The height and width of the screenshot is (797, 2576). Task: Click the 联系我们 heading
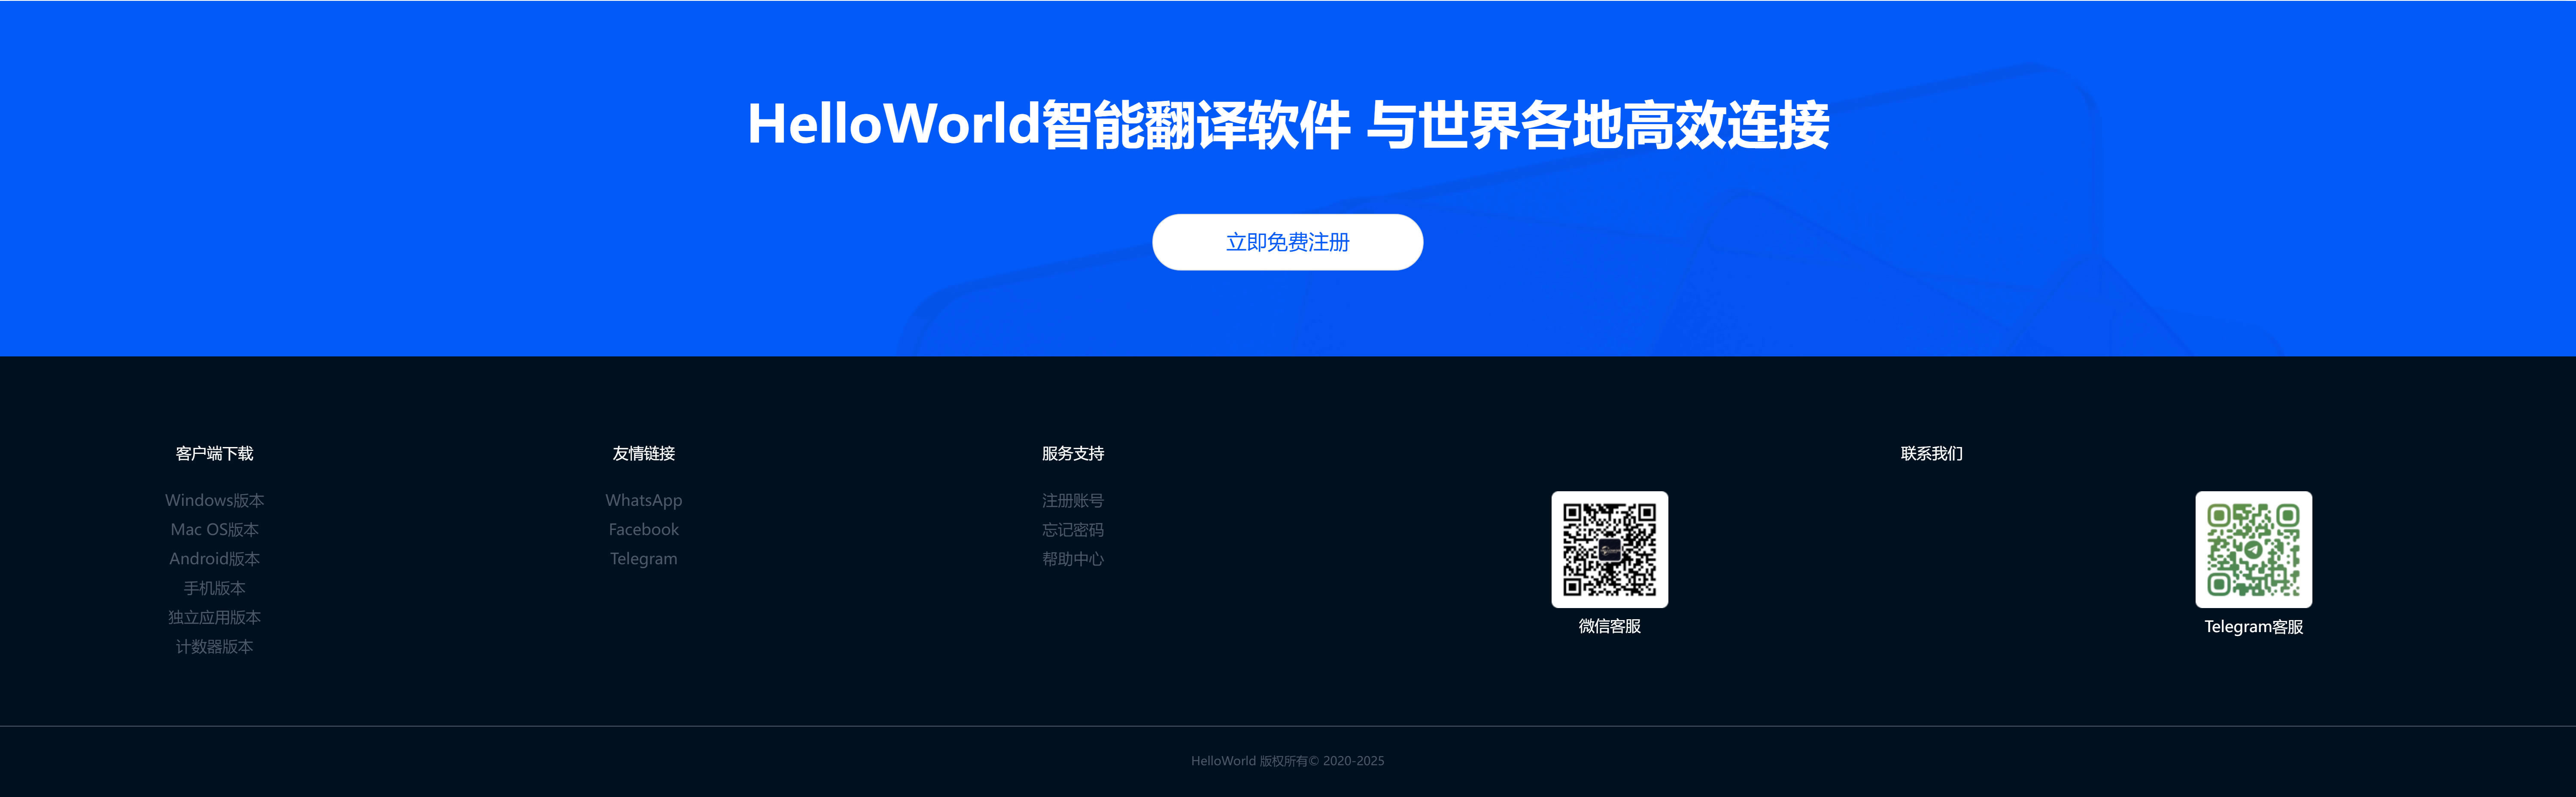tap(1931, 453)
